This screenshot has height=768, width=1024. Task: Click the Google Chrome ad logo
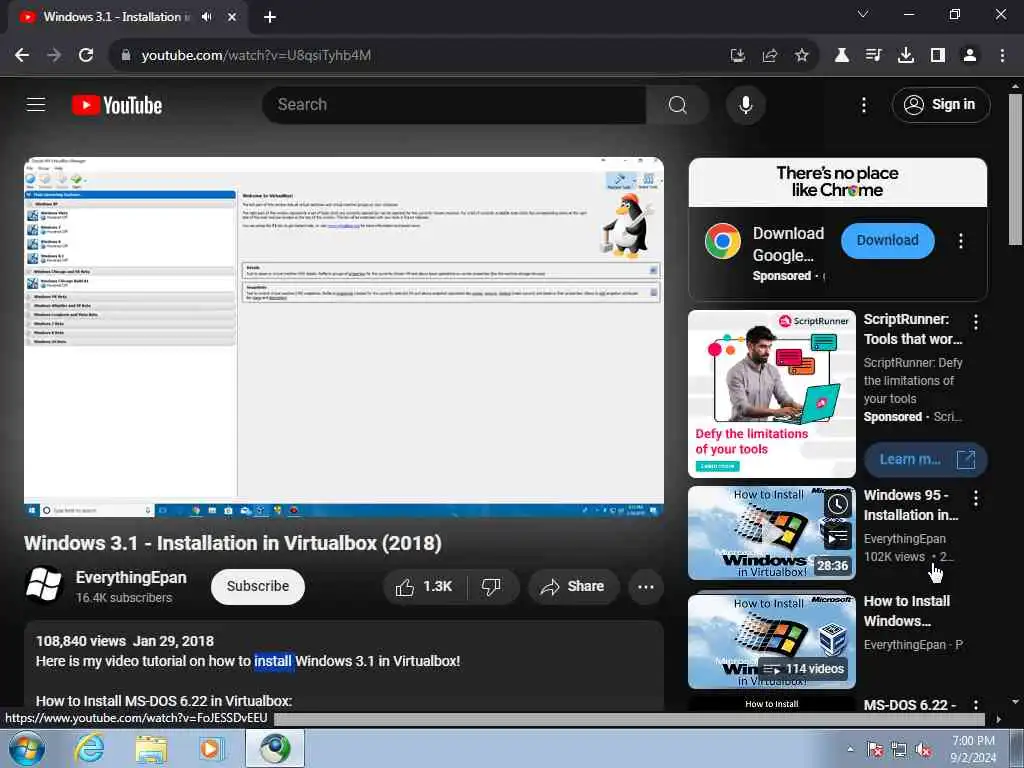(723, 241)
